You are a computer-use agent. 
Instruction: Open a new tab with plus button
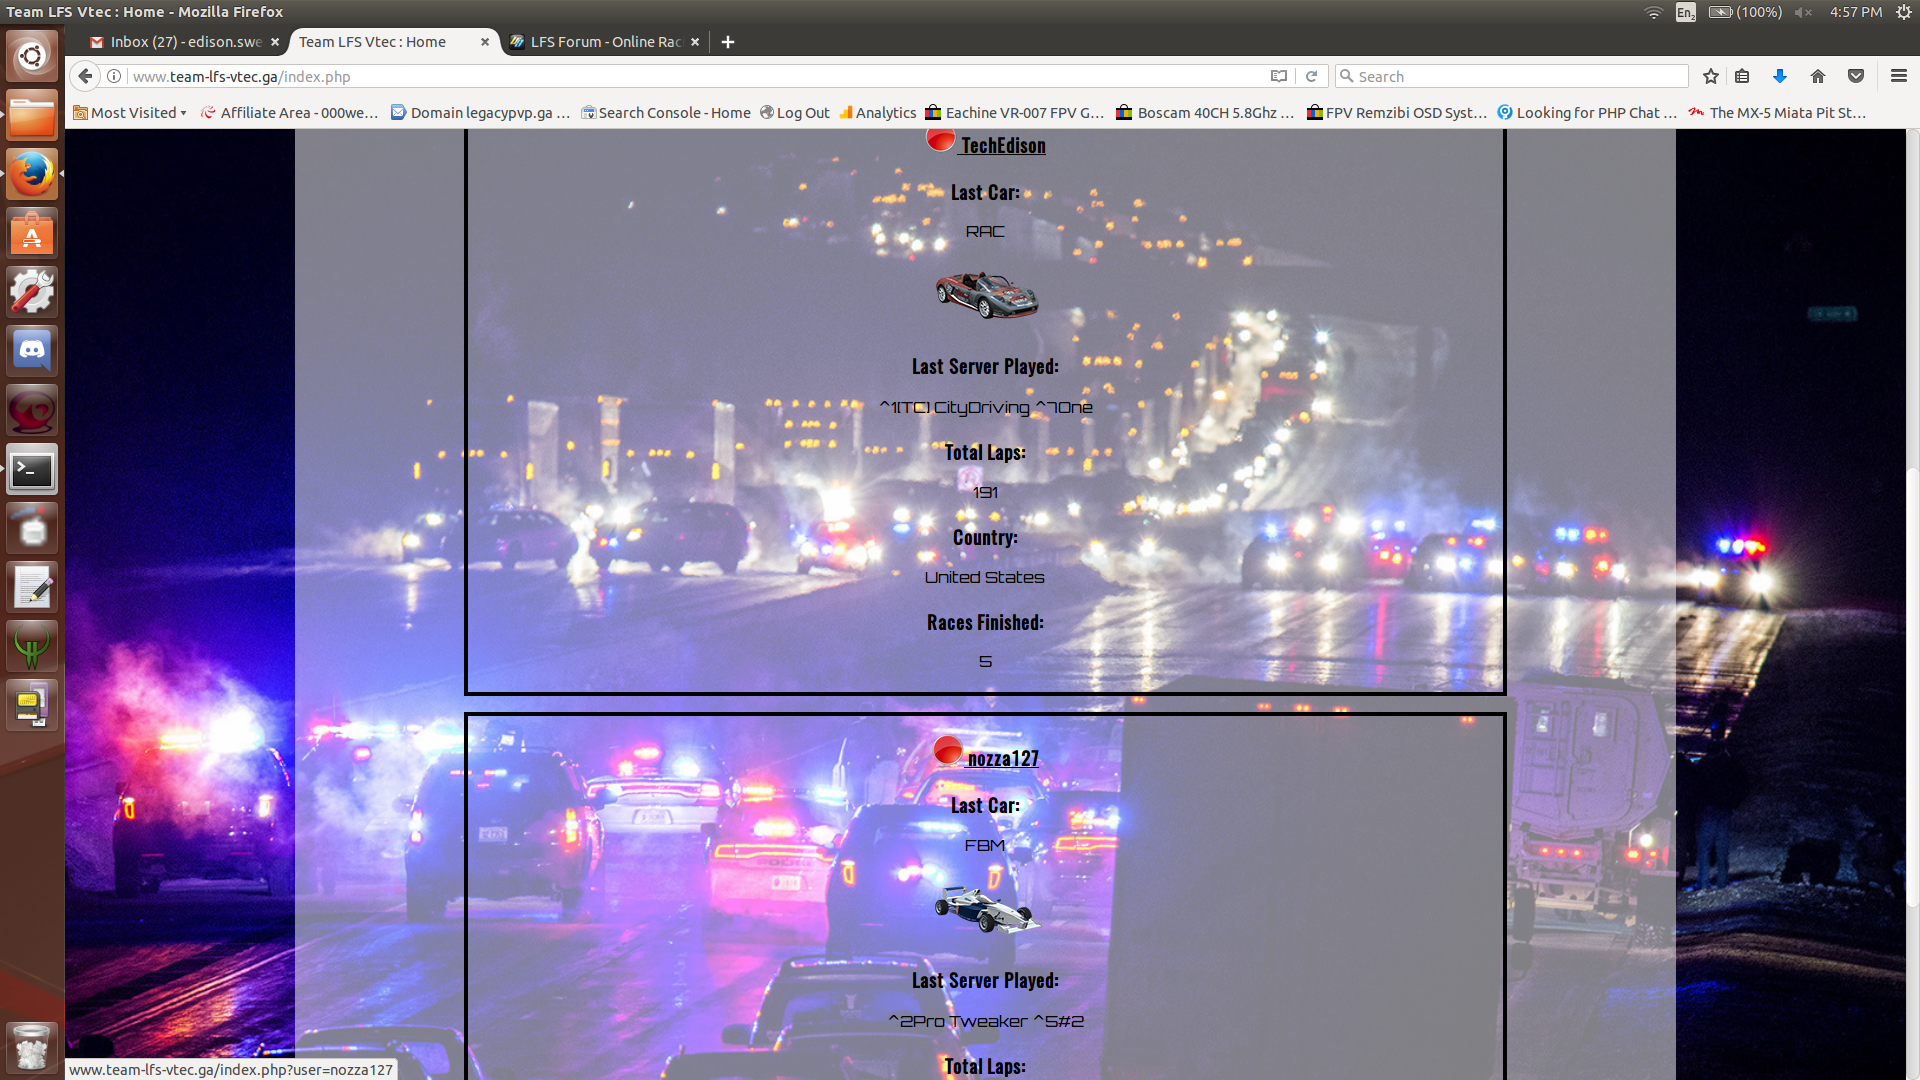[x=728, y=42]
